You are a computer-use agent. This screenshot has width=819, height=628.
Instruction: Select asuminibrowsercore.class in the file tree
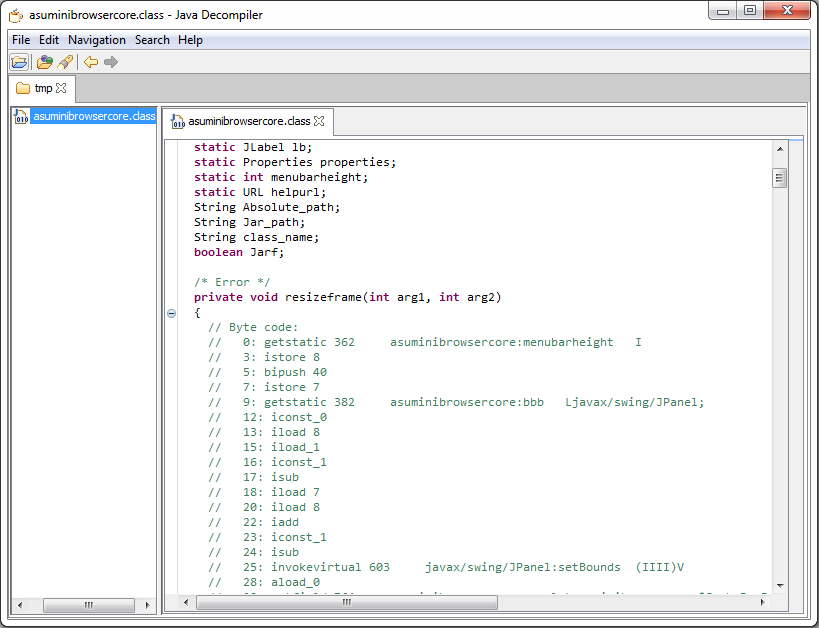[94, 116]
